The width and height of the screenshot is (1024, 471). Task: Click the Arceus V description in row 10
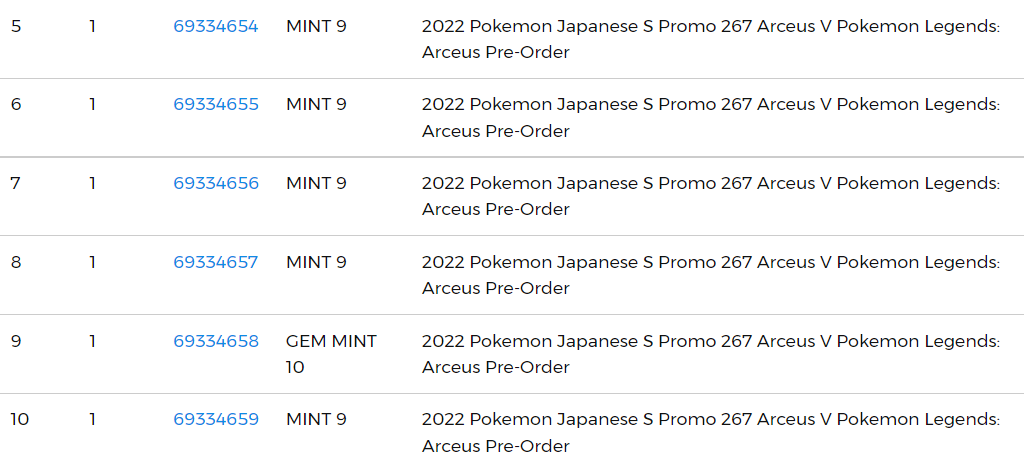pyautogui.click(x=711, y=432)
